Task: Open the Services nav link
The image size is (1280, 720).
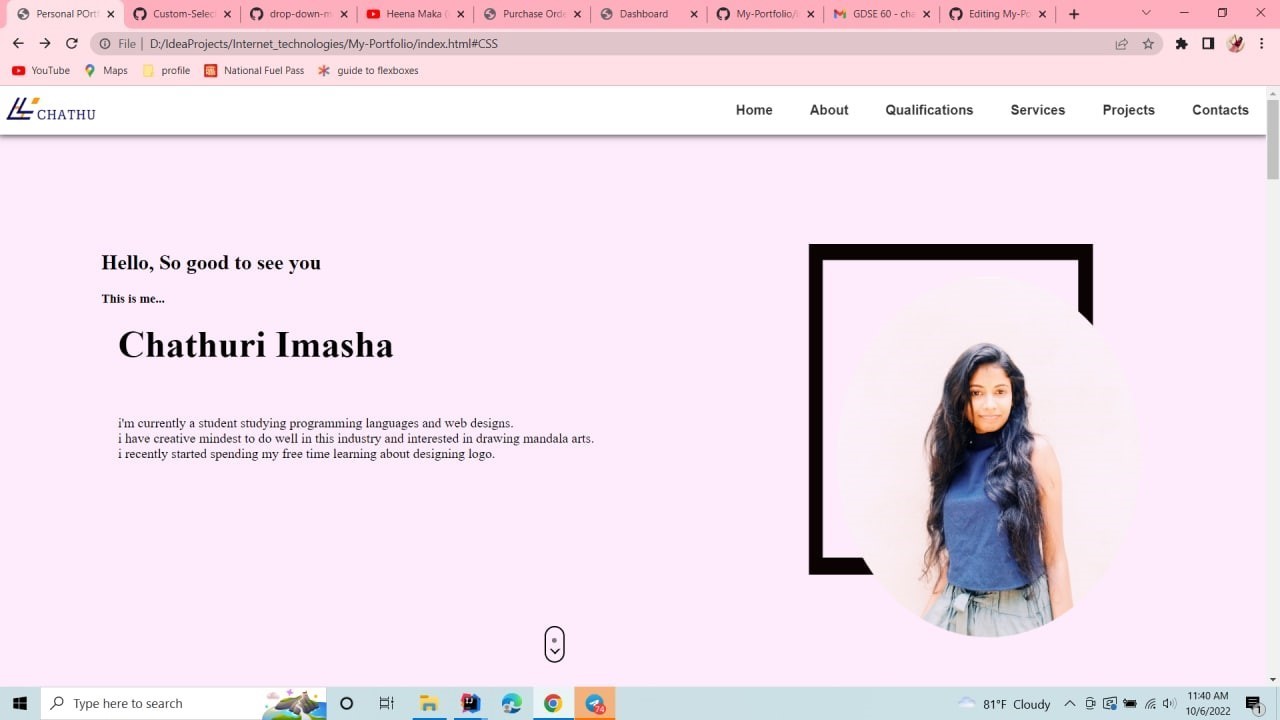Action: (x=1038, y=110)
